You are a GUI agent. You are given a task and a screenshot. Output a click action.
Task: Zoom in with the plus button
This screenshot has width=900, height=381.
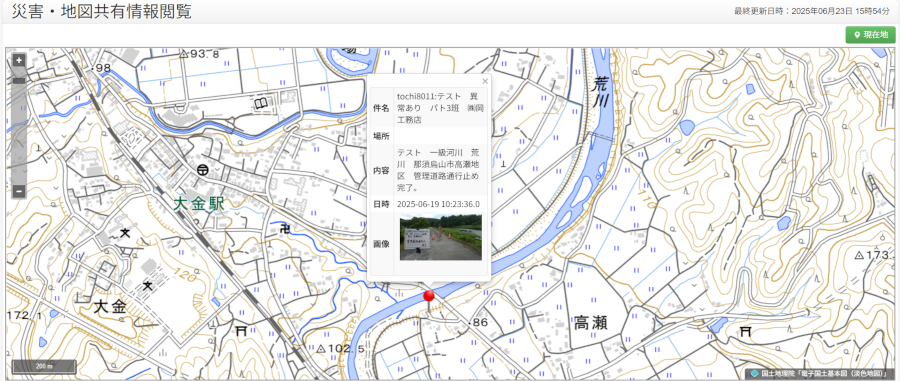coord(19,60)
